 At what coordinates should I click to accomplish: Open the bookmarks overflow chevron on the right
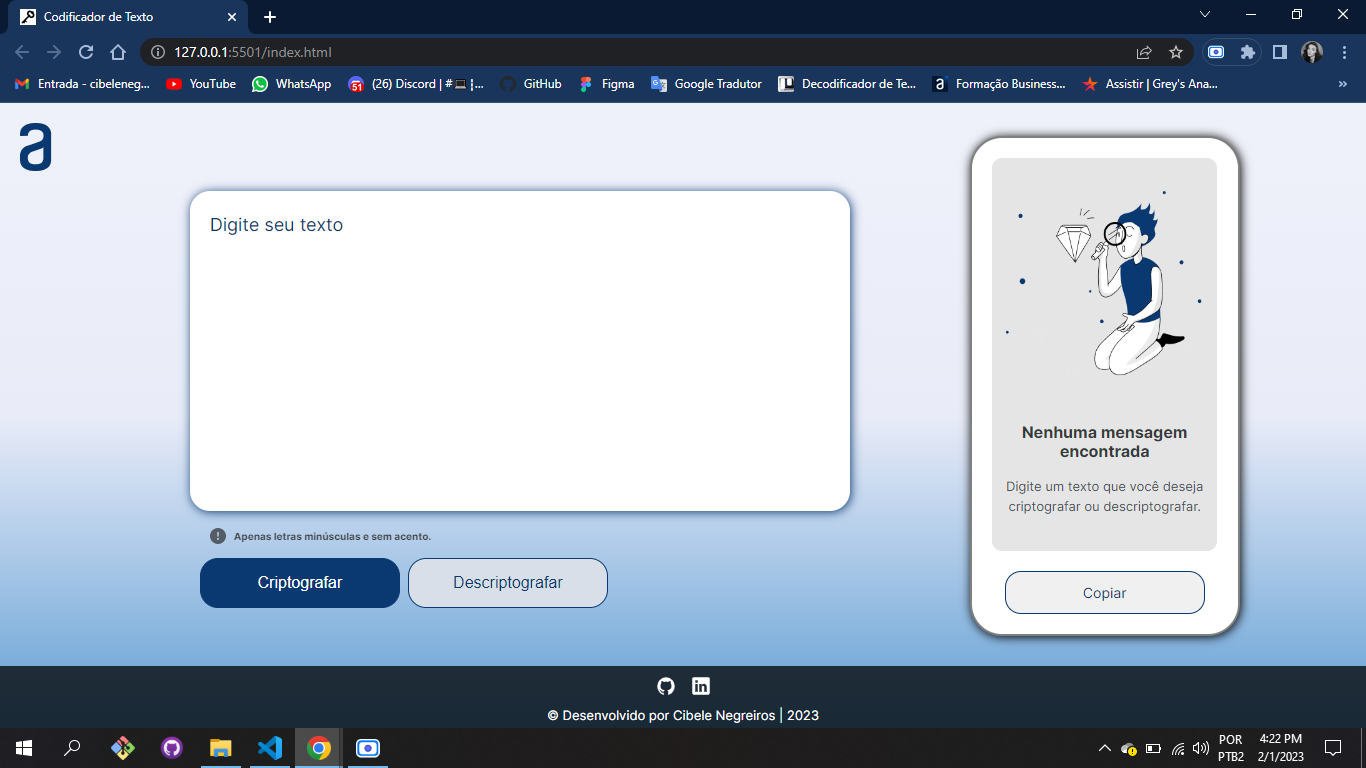(x=1342, y=84)
